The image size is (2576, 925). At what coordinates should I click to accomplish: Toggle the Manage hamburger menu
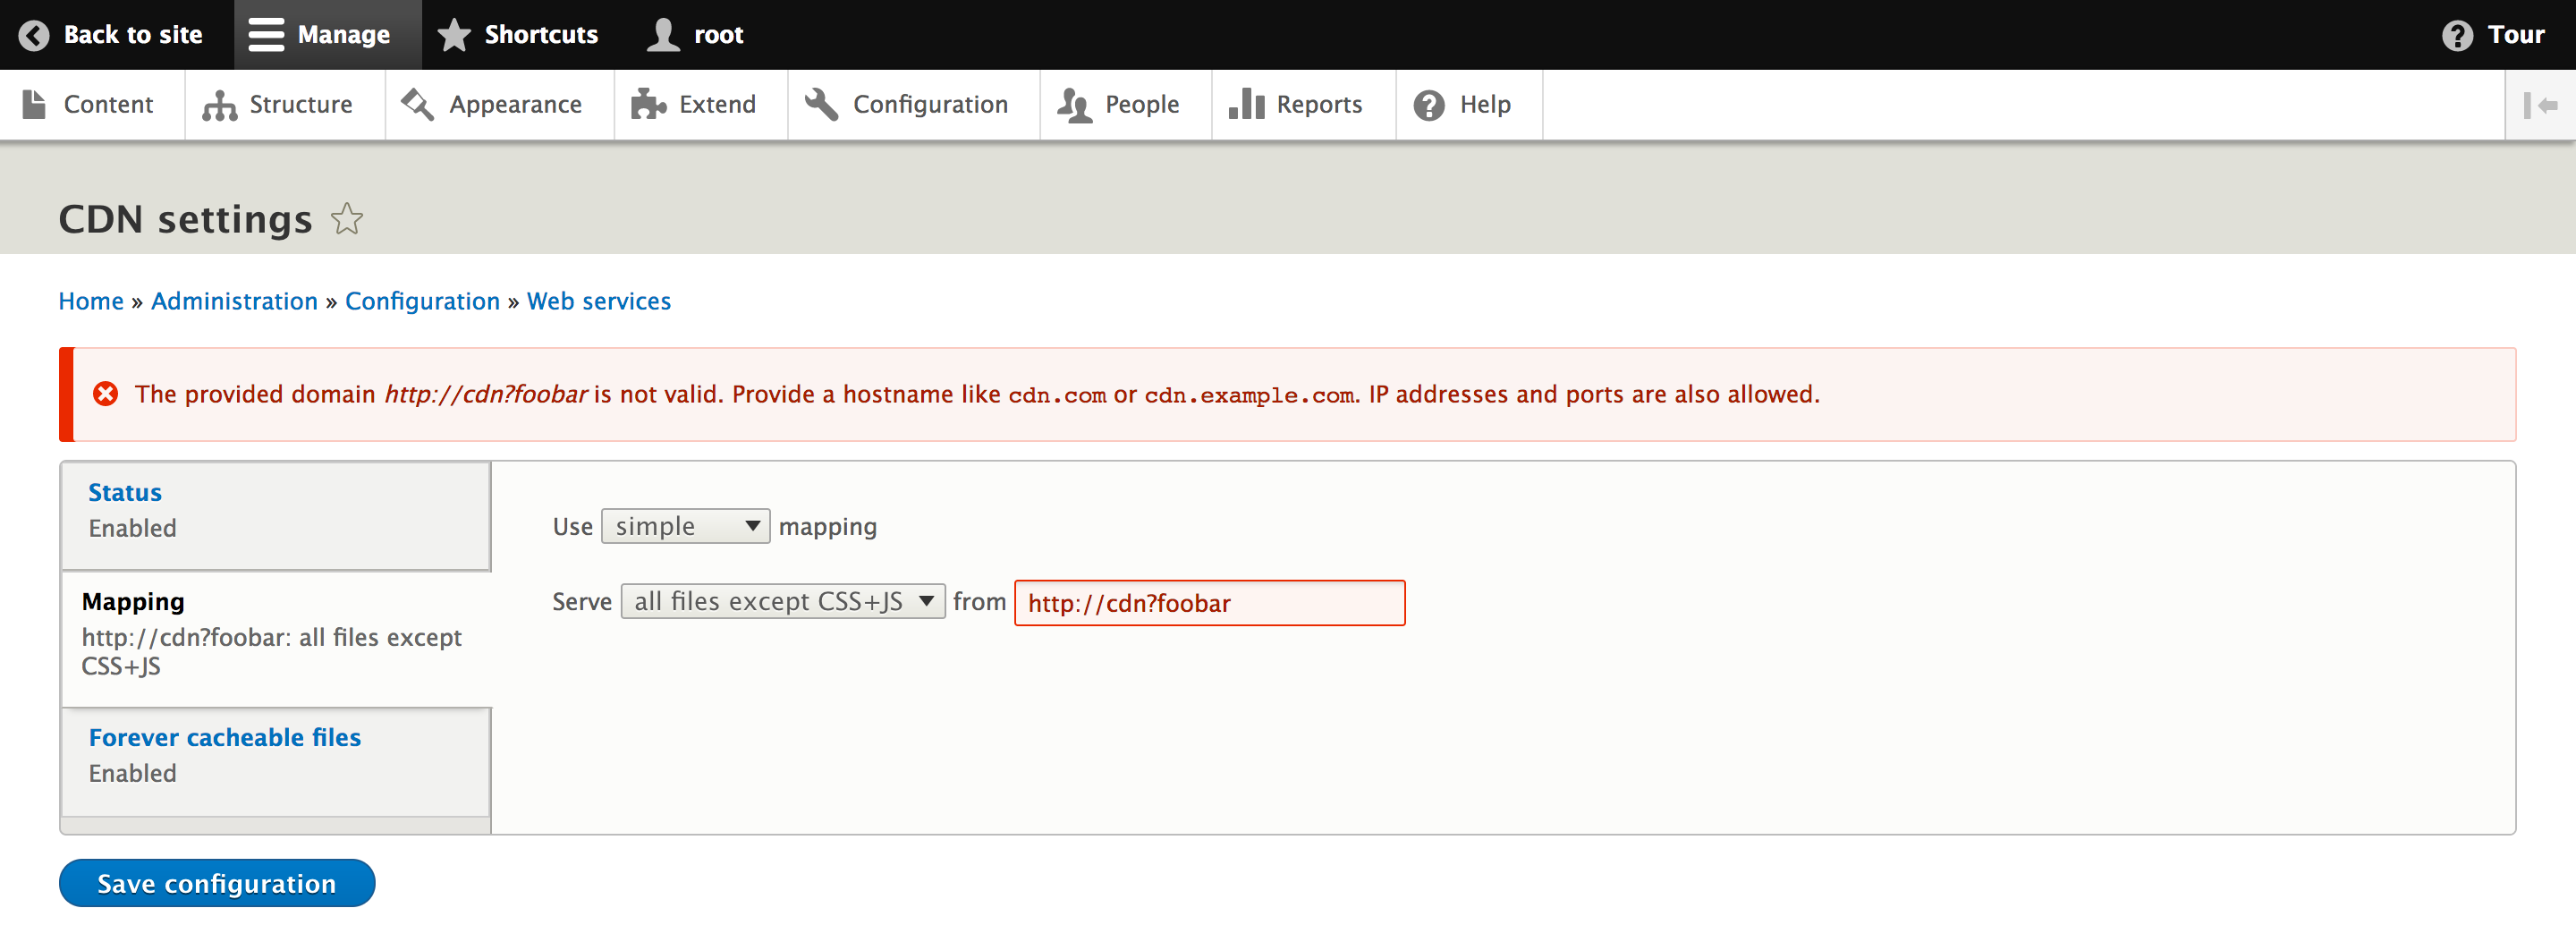267,35
